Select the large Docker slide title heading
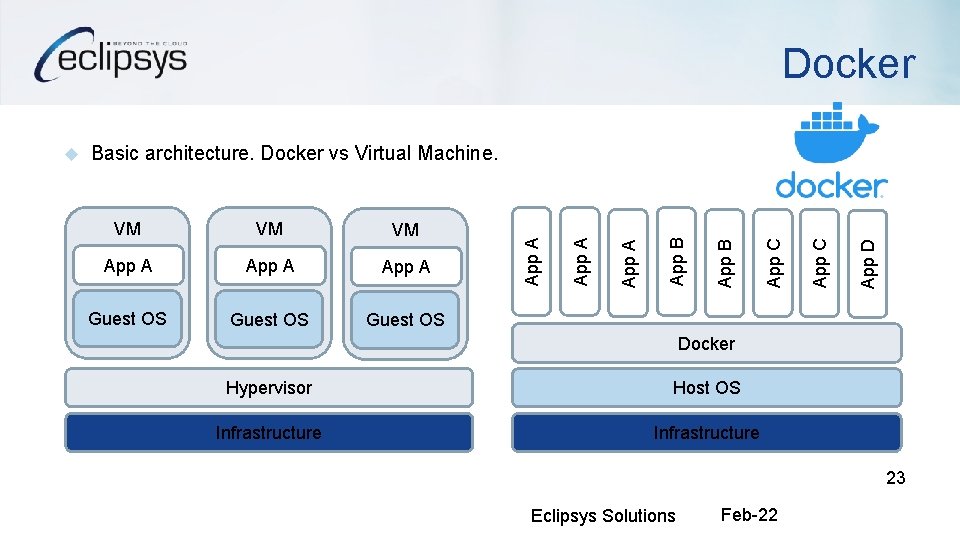This screenshot has width=960, height=540. click(849, 63)
